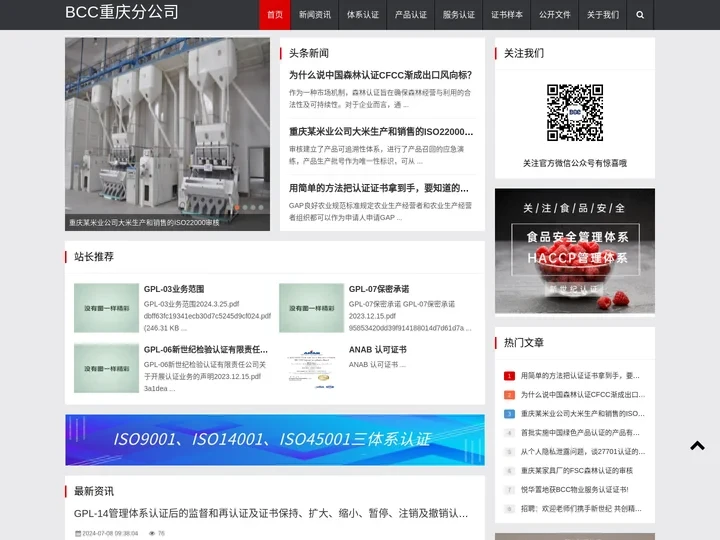This screenshot has width=720, height=540.
Task: Click the 食品安全管理体系 HACCP banner
Action: click(575, 251)
